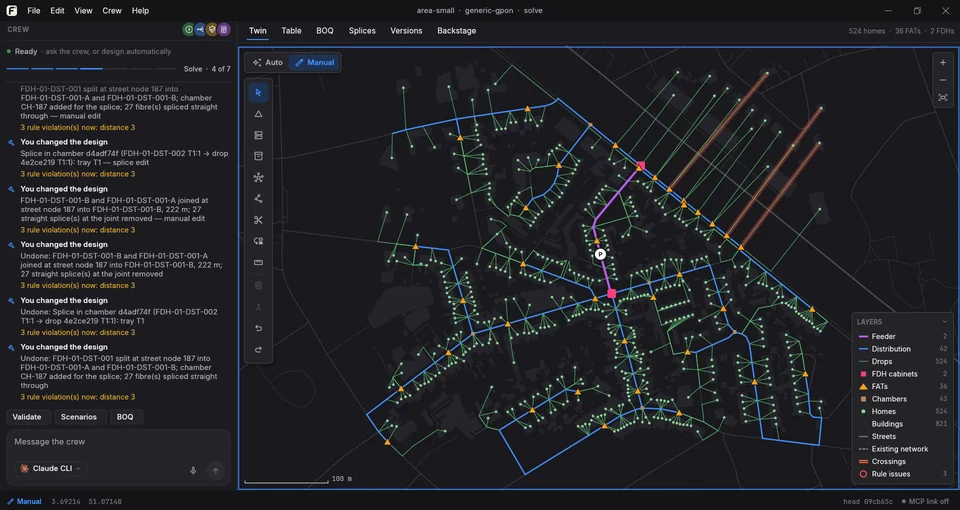The height and width of the screenshot is (510, 960).
Task: Click the microphone icon in message box
Action: point(193,470)
